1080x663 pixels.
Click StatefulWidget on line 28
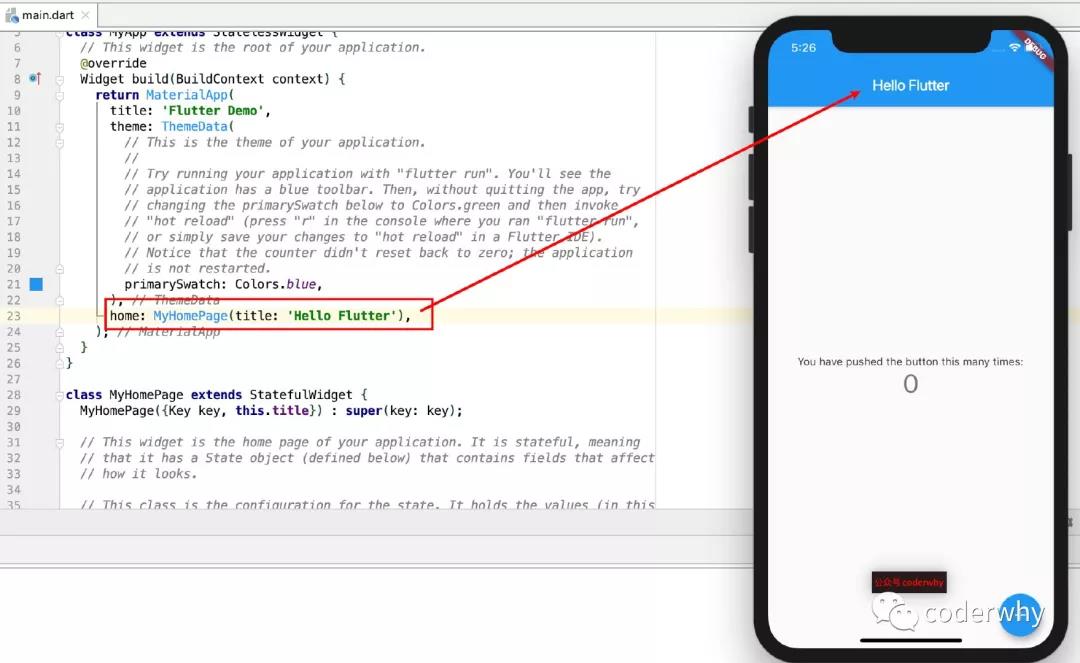[300, 395]
